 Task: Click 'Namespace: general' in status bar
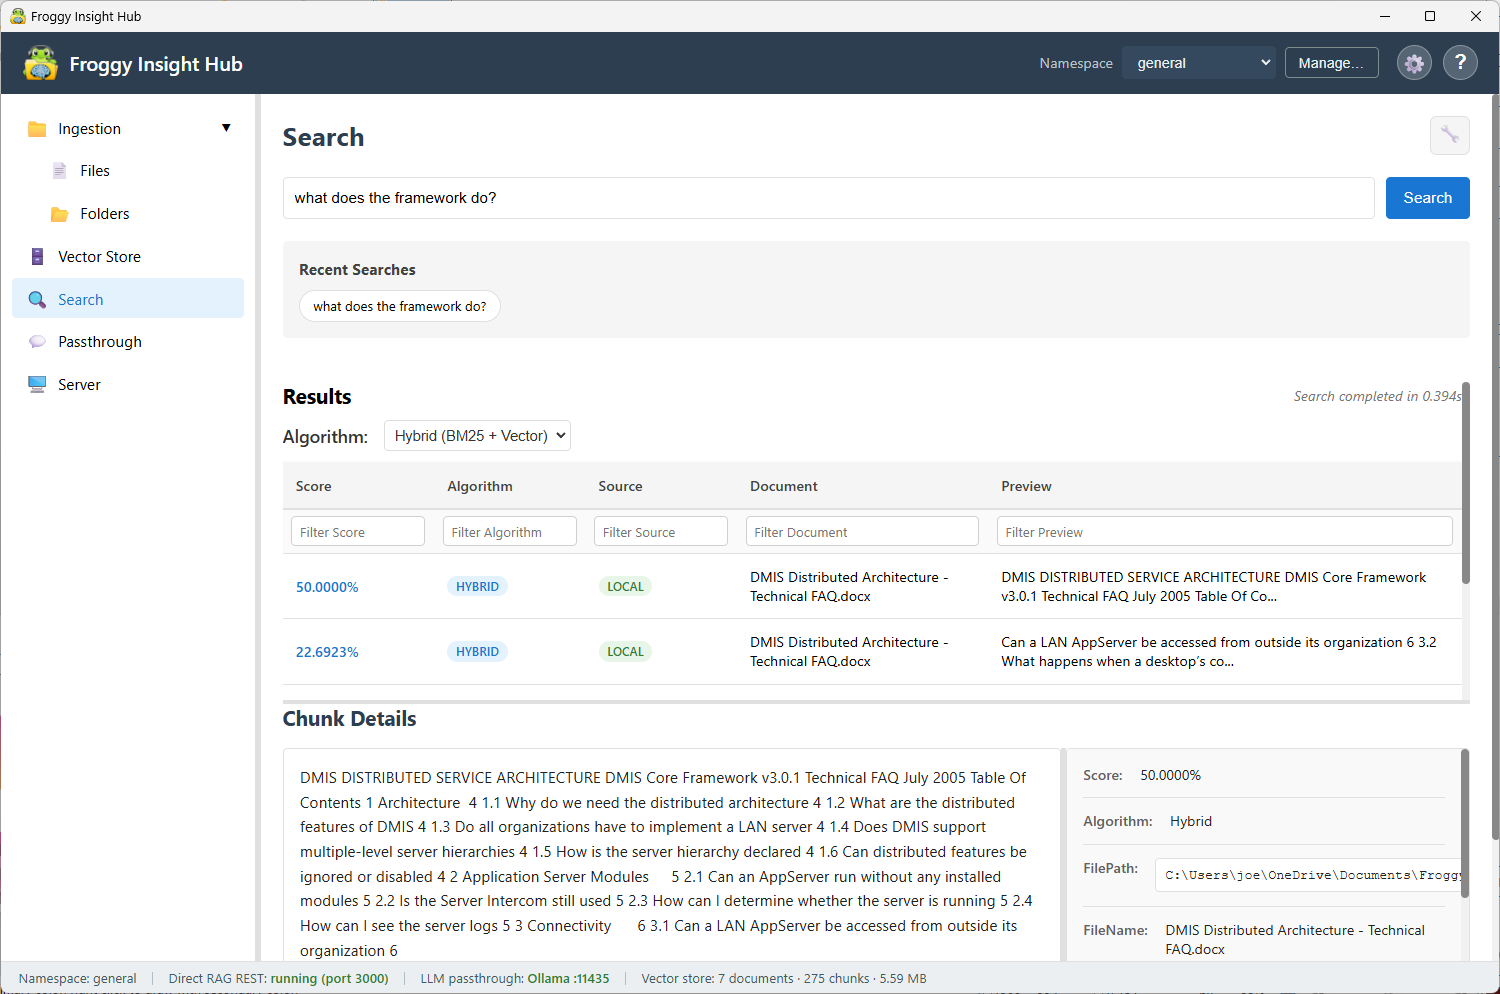click(78, 979)
